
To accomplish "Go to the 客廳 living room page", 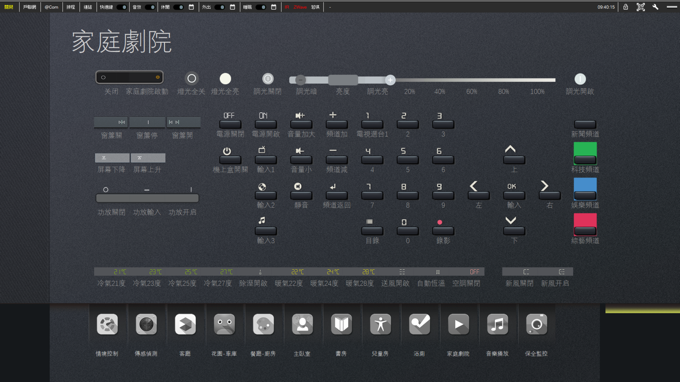I will [185, 324].
